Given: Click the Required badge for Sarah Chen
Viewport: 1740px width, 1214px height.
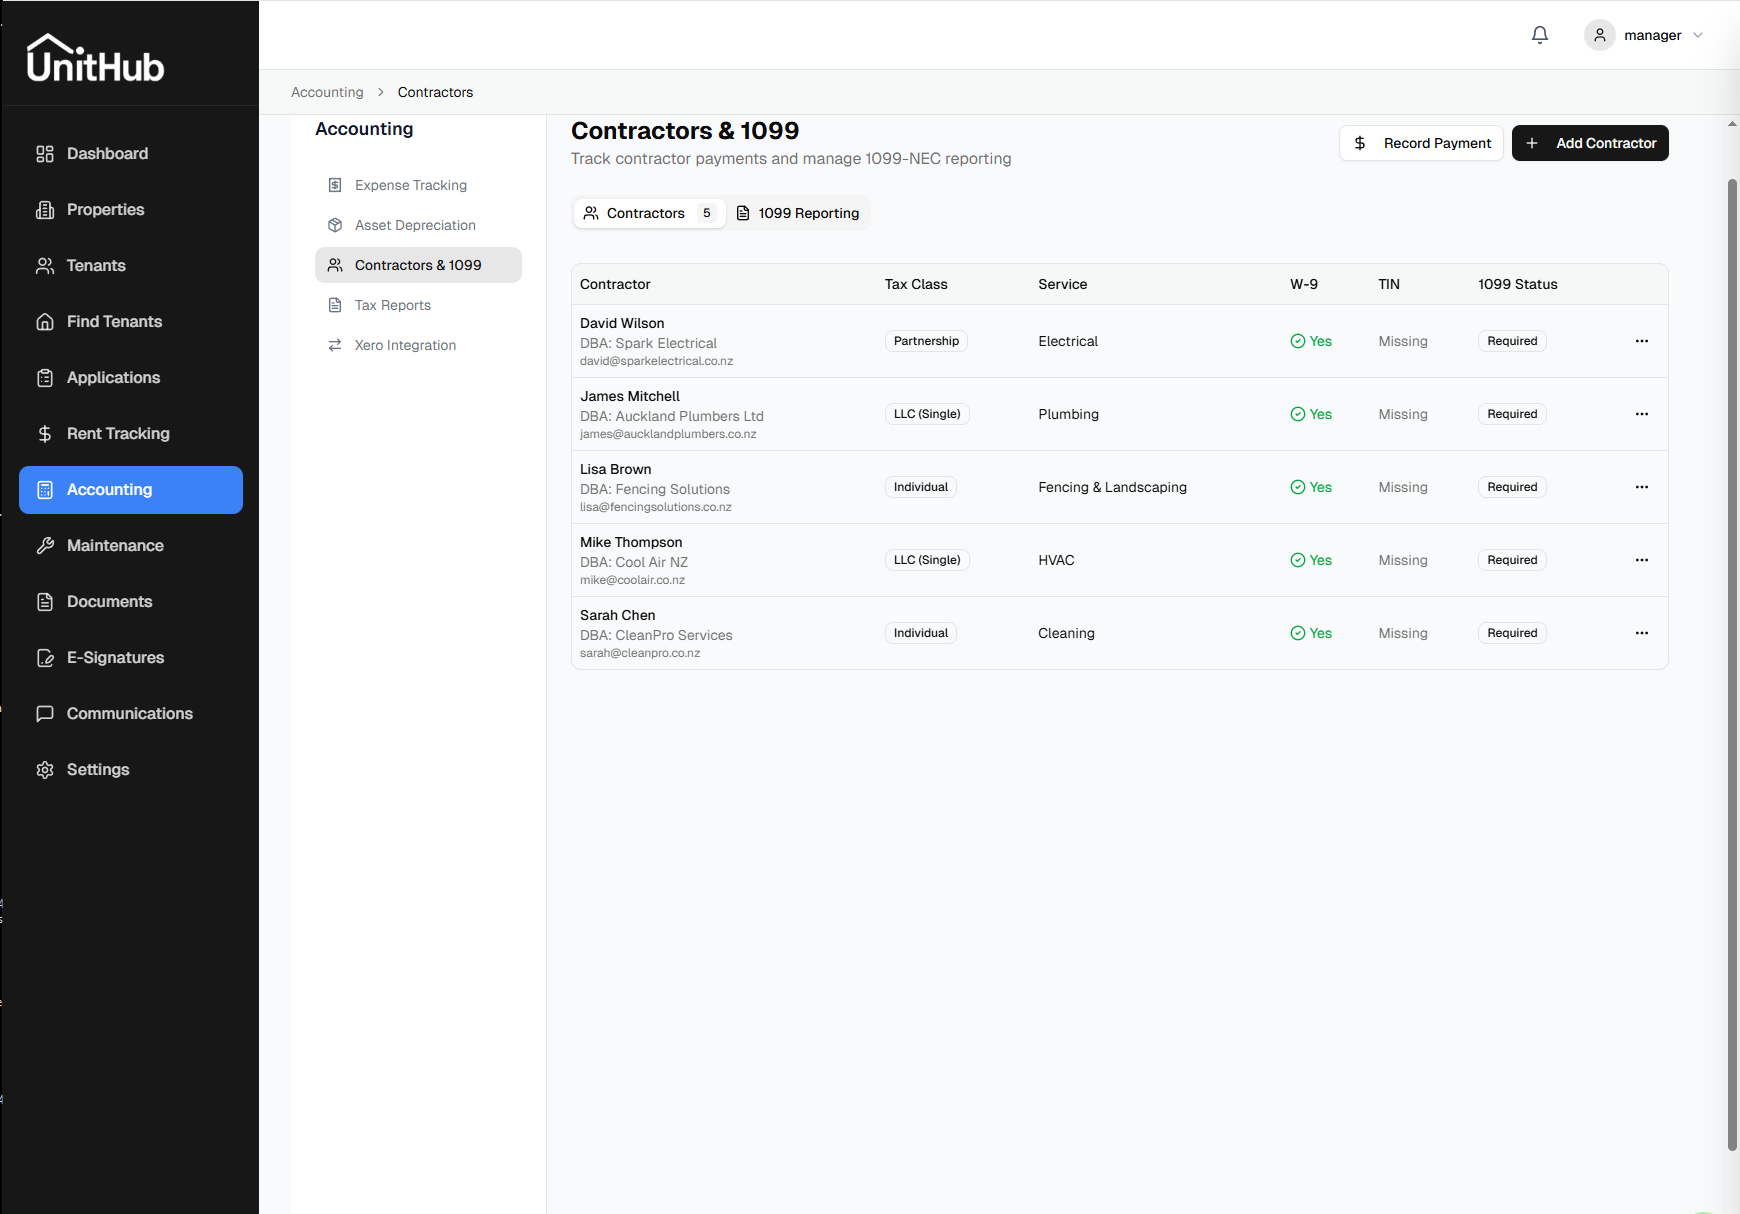Looking at the screenshot, I should 1512,633.
